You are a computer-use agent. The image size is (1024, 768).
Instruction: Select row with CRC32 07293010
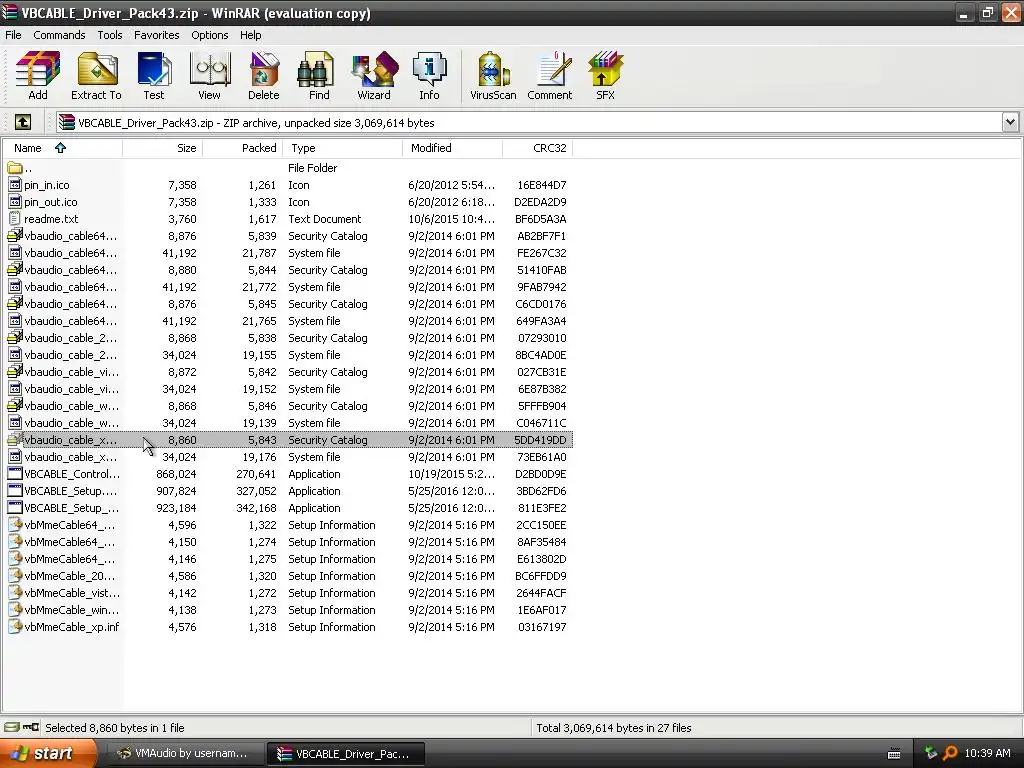[x=287, y=338]
